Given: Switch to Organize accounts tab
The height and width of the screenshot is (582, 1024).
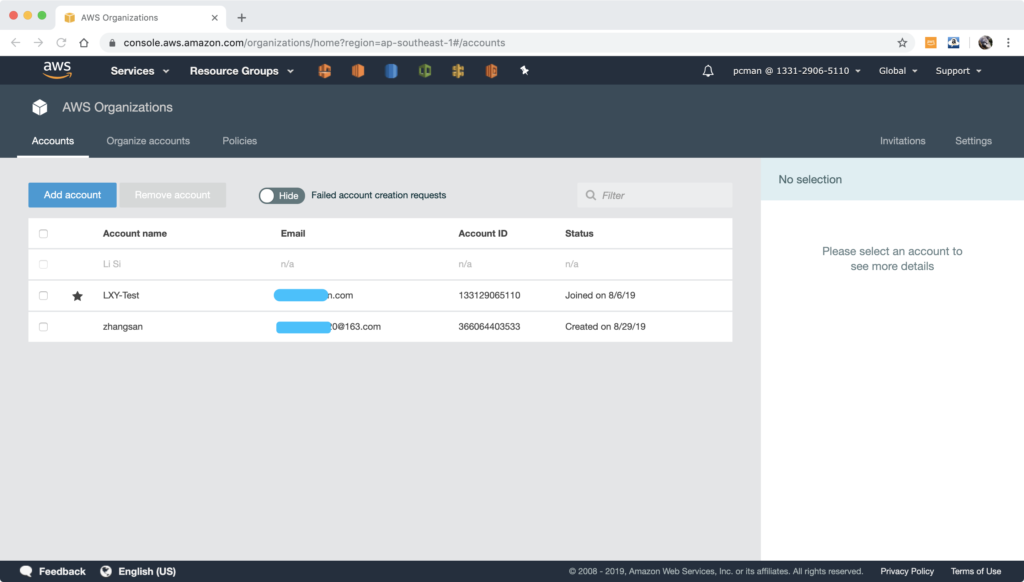Looking at the screenshot, I should (x=148, y=140).
